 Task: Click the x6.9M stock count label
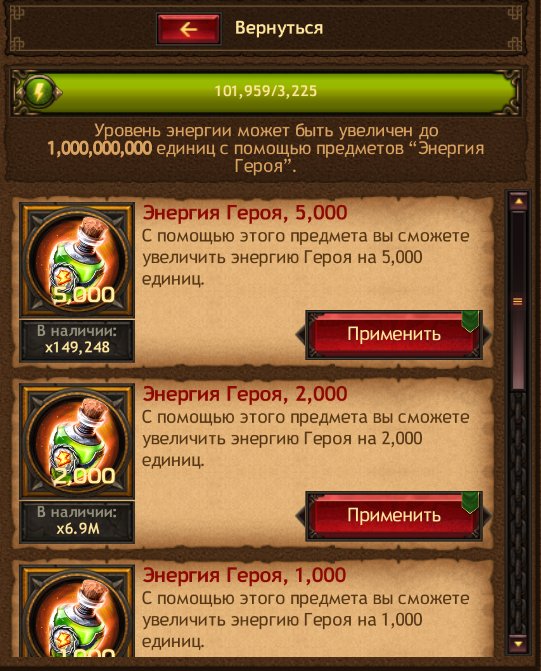pos(77,528)
